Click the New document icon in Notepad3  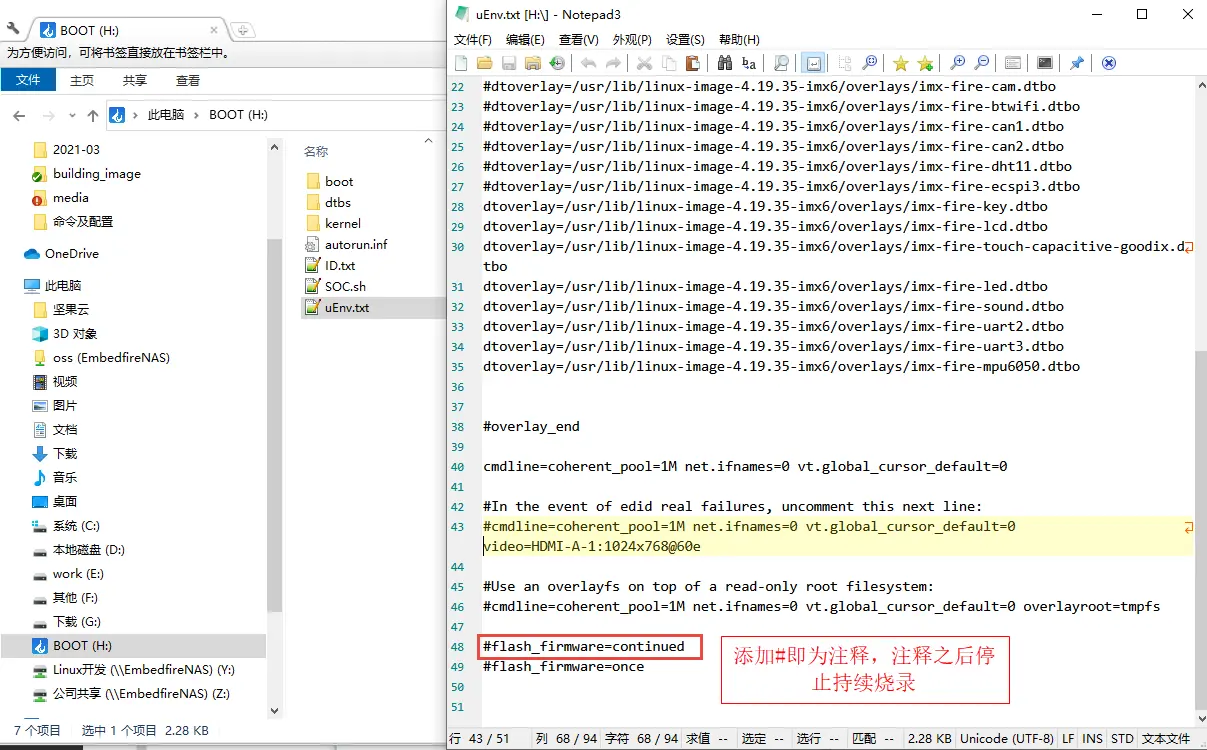[x=461, y=63]
